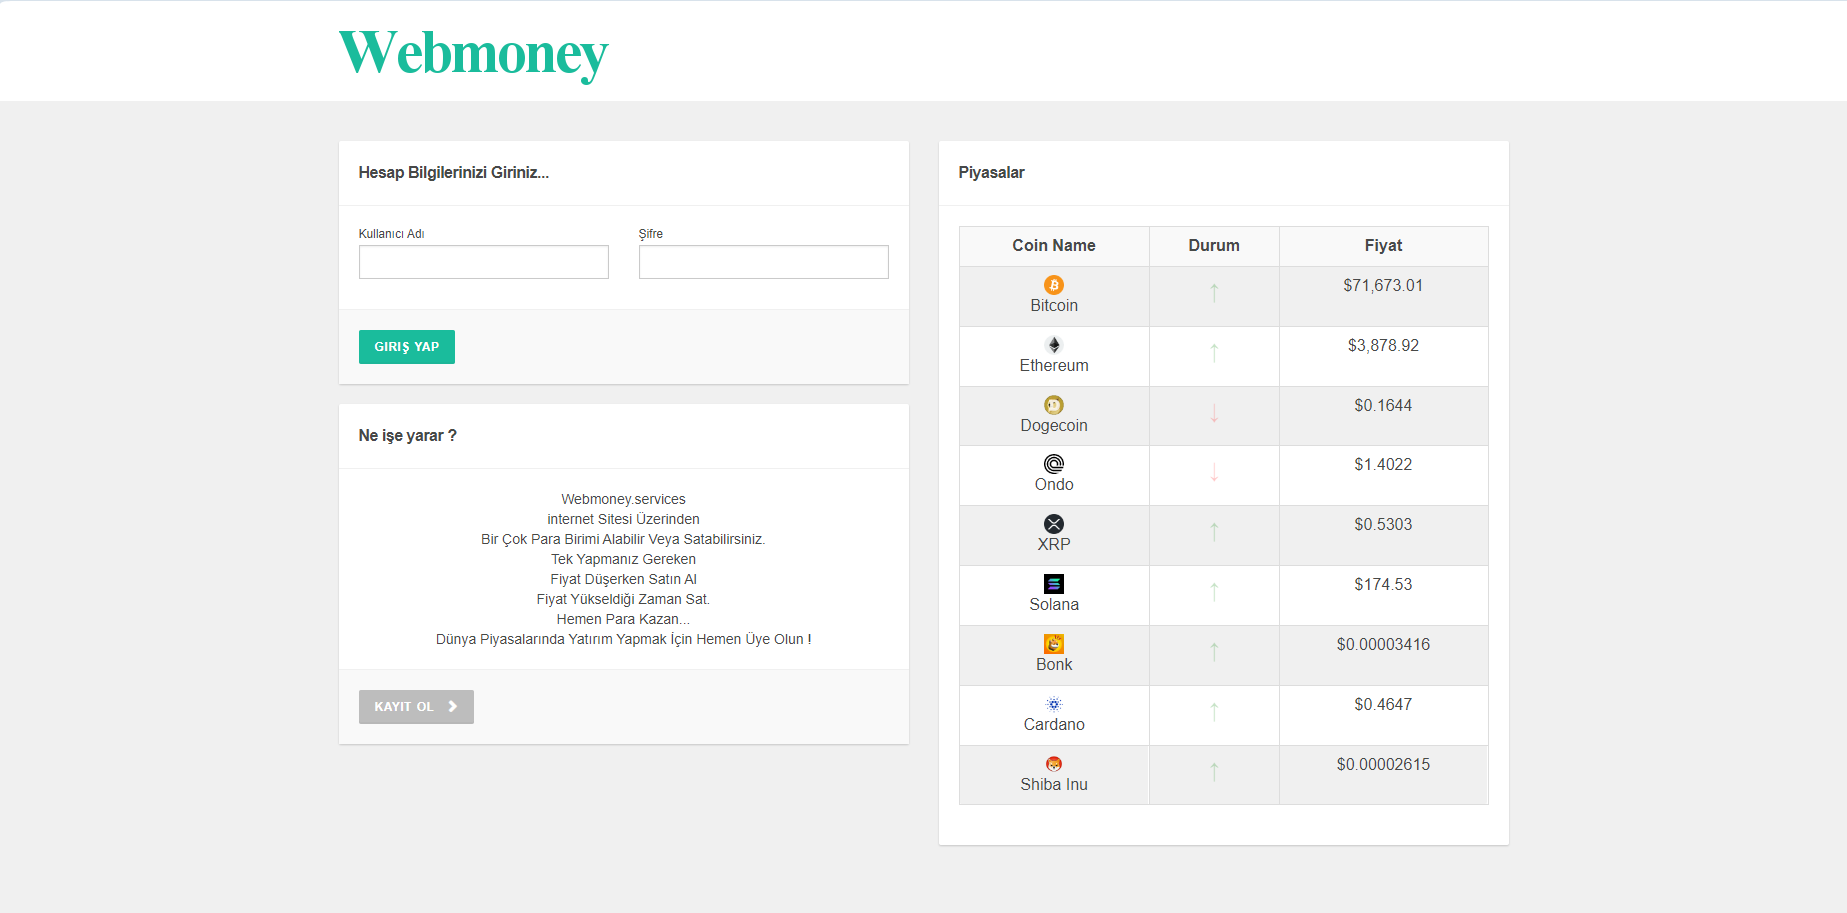
Task: Click the Solana name label
Action: [x=1054, y=605]
